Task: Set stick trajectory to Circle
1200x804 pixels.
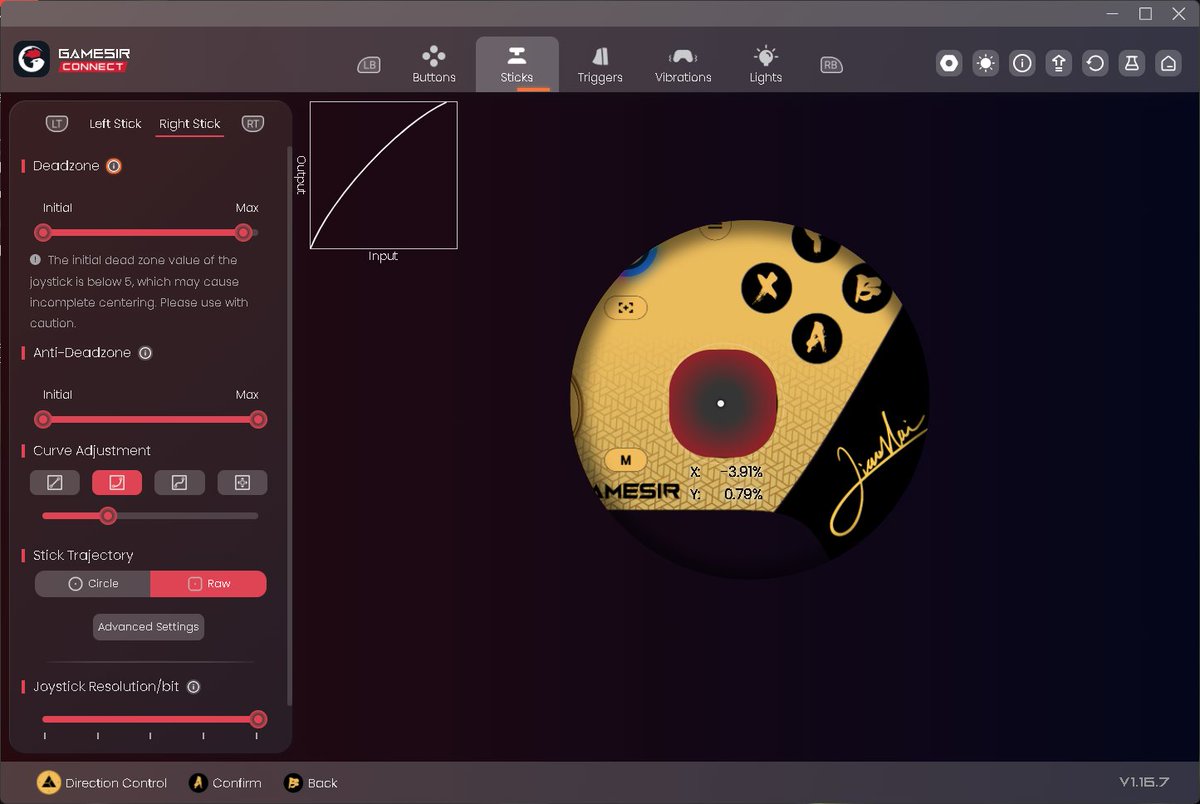Action: [x=93, y=584]
